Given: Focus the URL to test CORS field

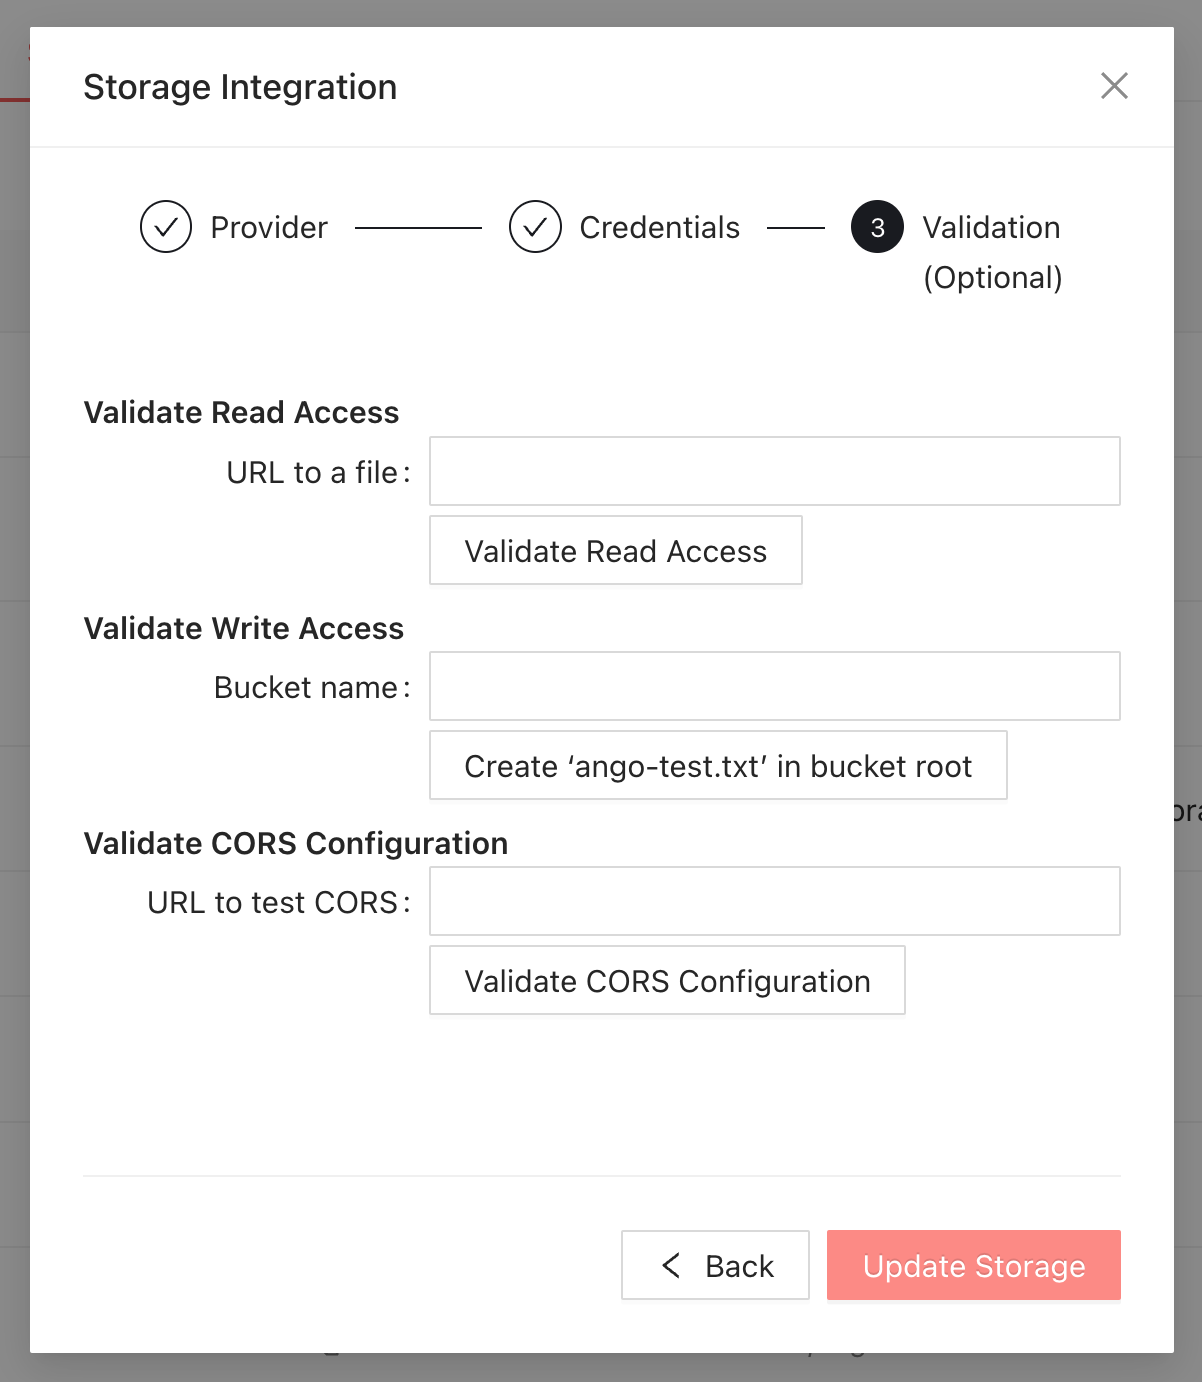Looking at the screenshot, I should click(774, 901).
